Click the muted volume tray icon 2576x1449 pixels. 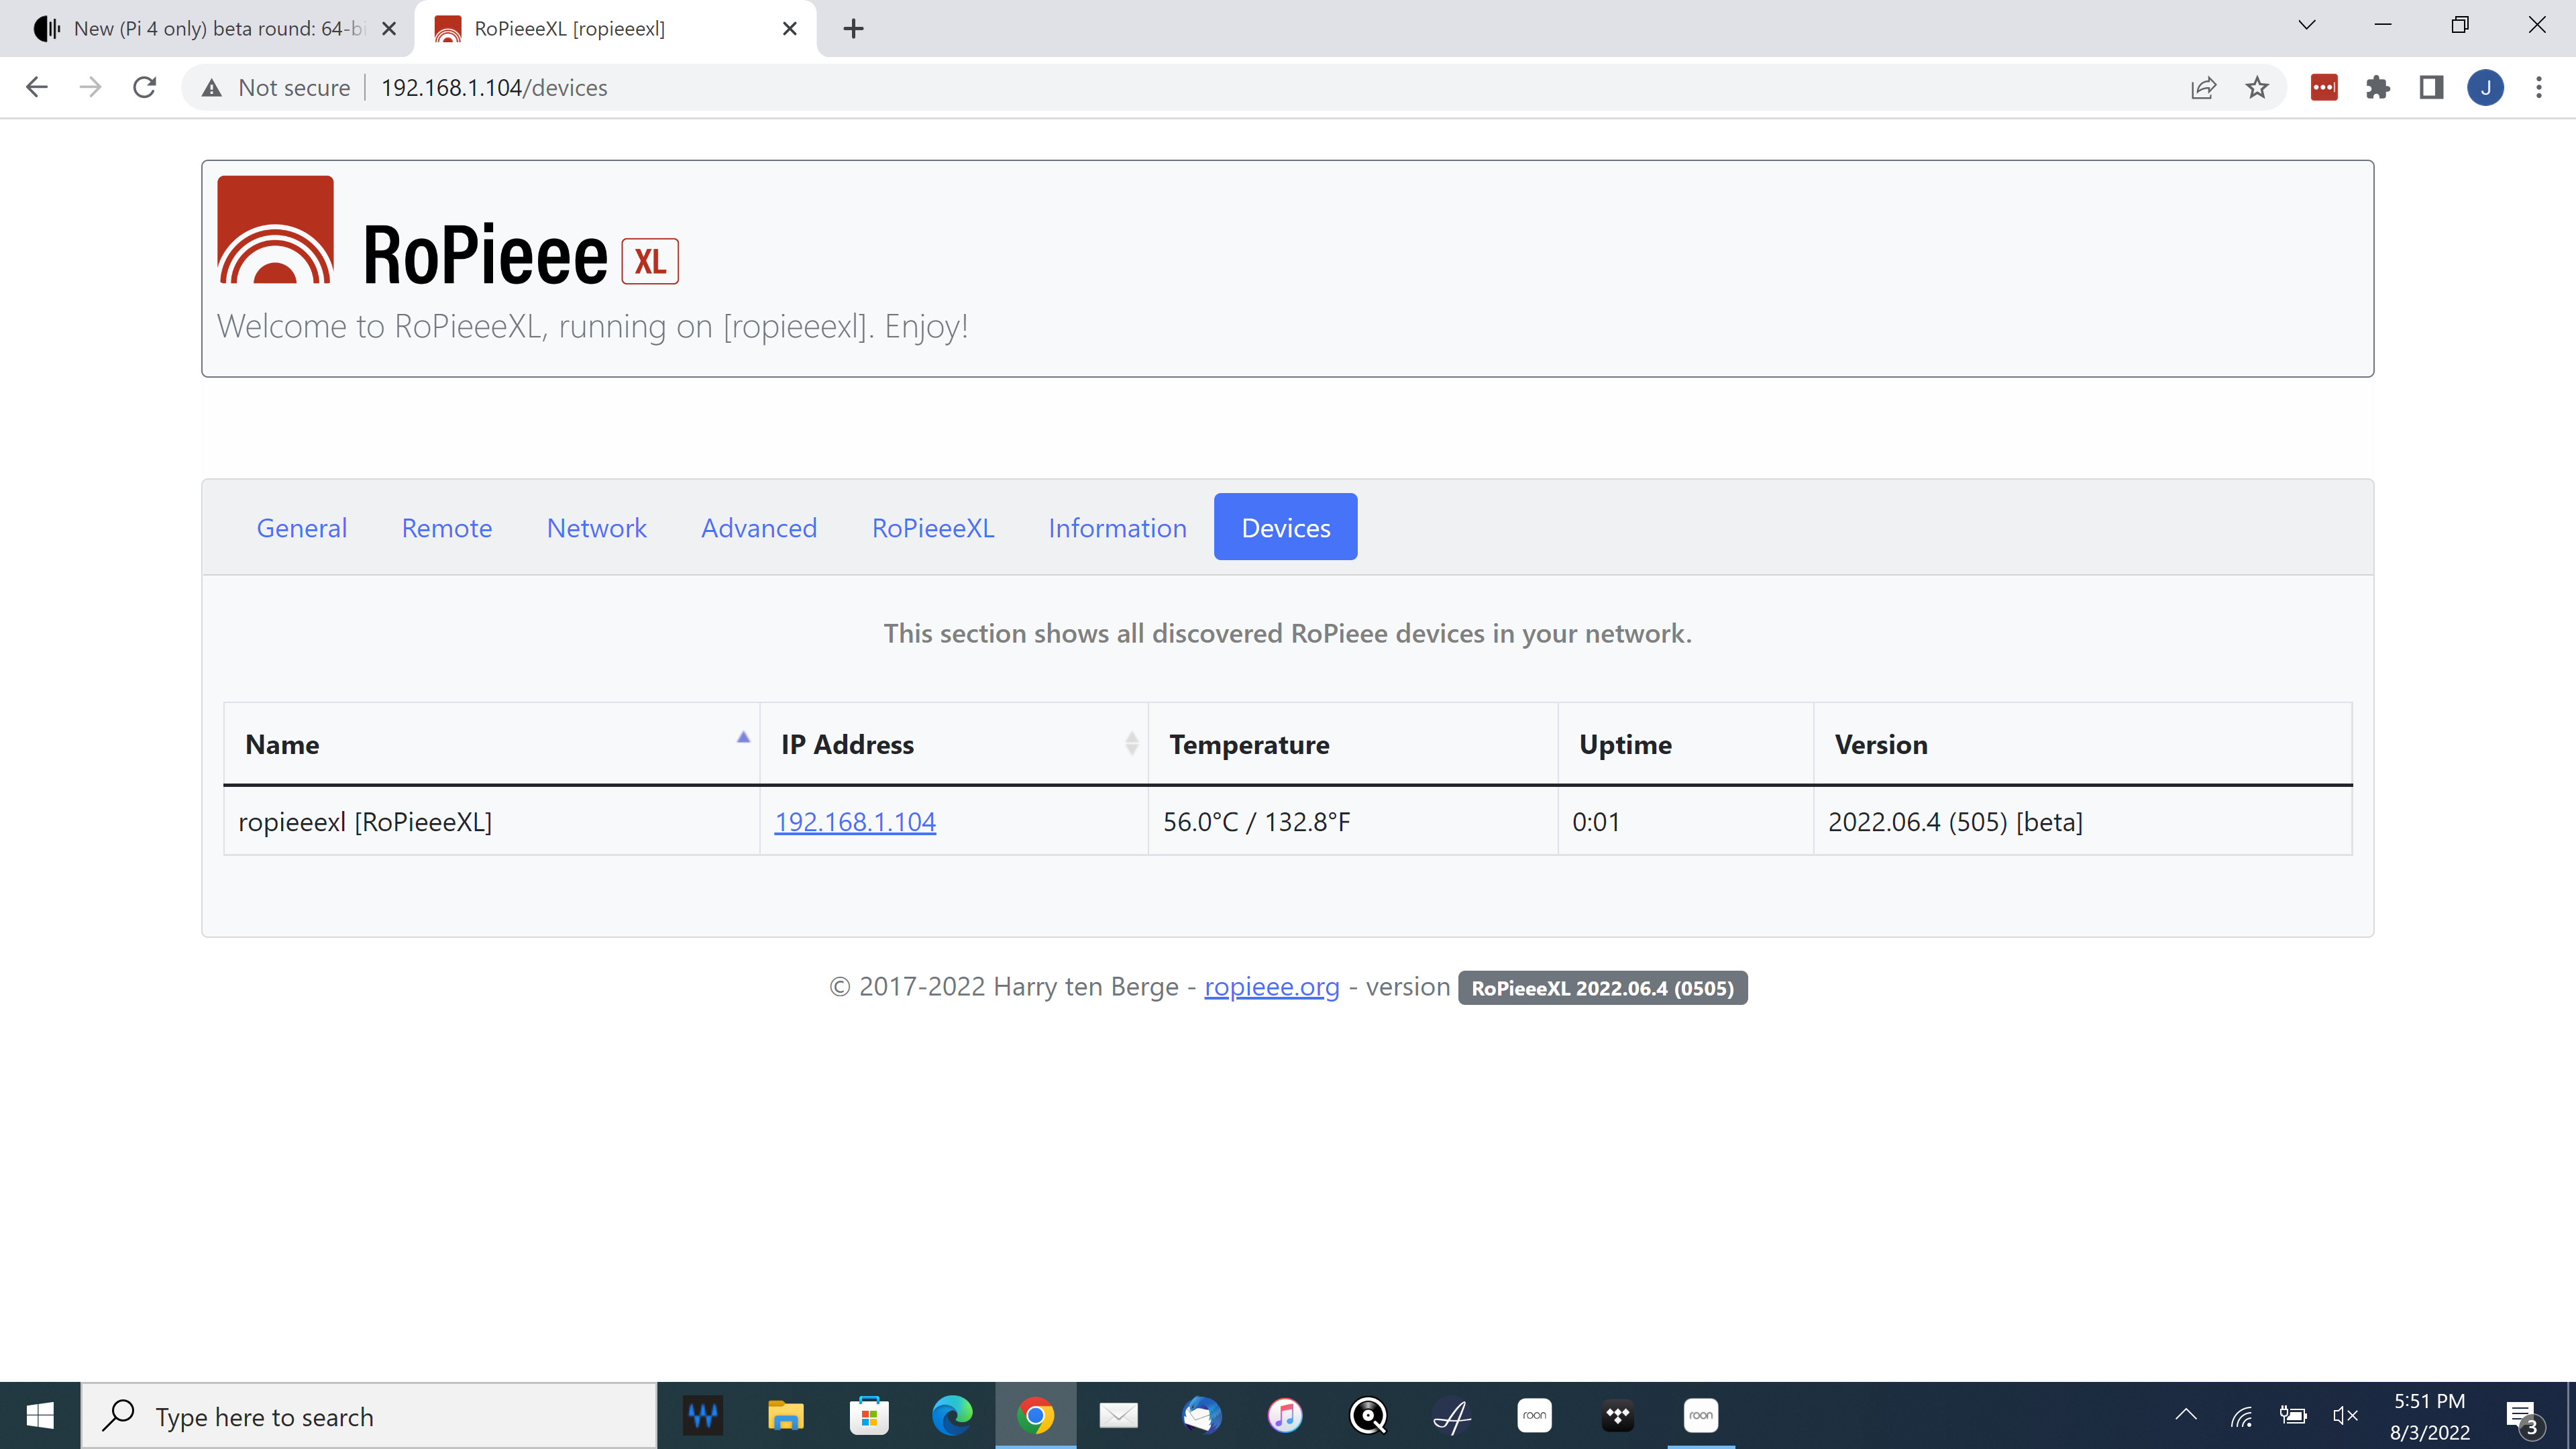[x=2345, y=1415]
